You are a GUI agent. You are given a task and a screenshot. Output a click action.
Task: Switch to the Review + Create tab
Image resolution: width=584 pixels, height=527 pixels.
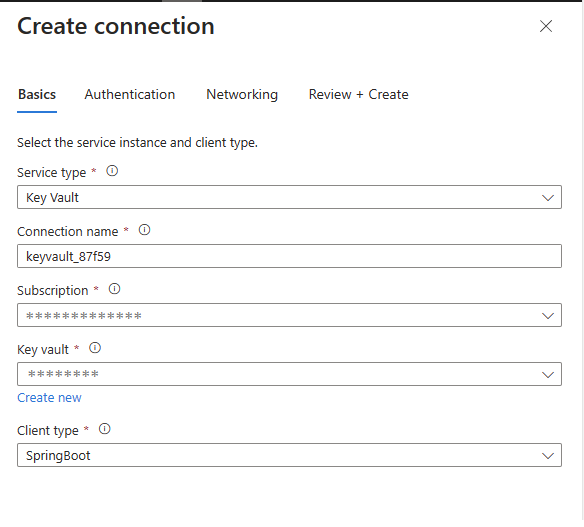pyautogui.click(x=359, y=95)
